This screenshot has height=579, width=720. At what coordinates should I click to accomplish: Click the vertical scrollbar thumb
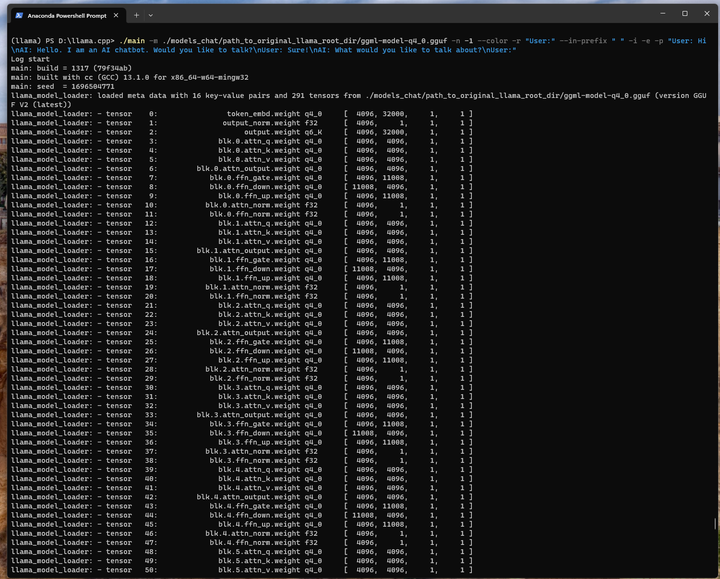[x=715, y=523]
